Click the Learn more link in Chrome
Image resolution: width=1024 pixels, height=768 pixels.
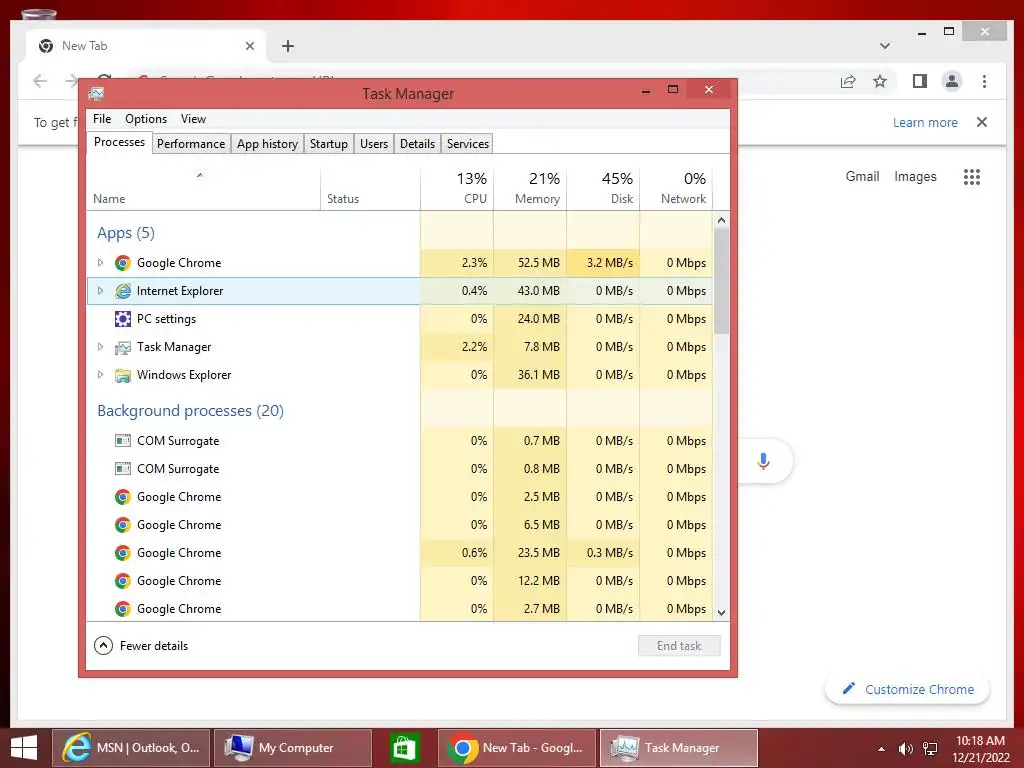click(x=925, y=123)
